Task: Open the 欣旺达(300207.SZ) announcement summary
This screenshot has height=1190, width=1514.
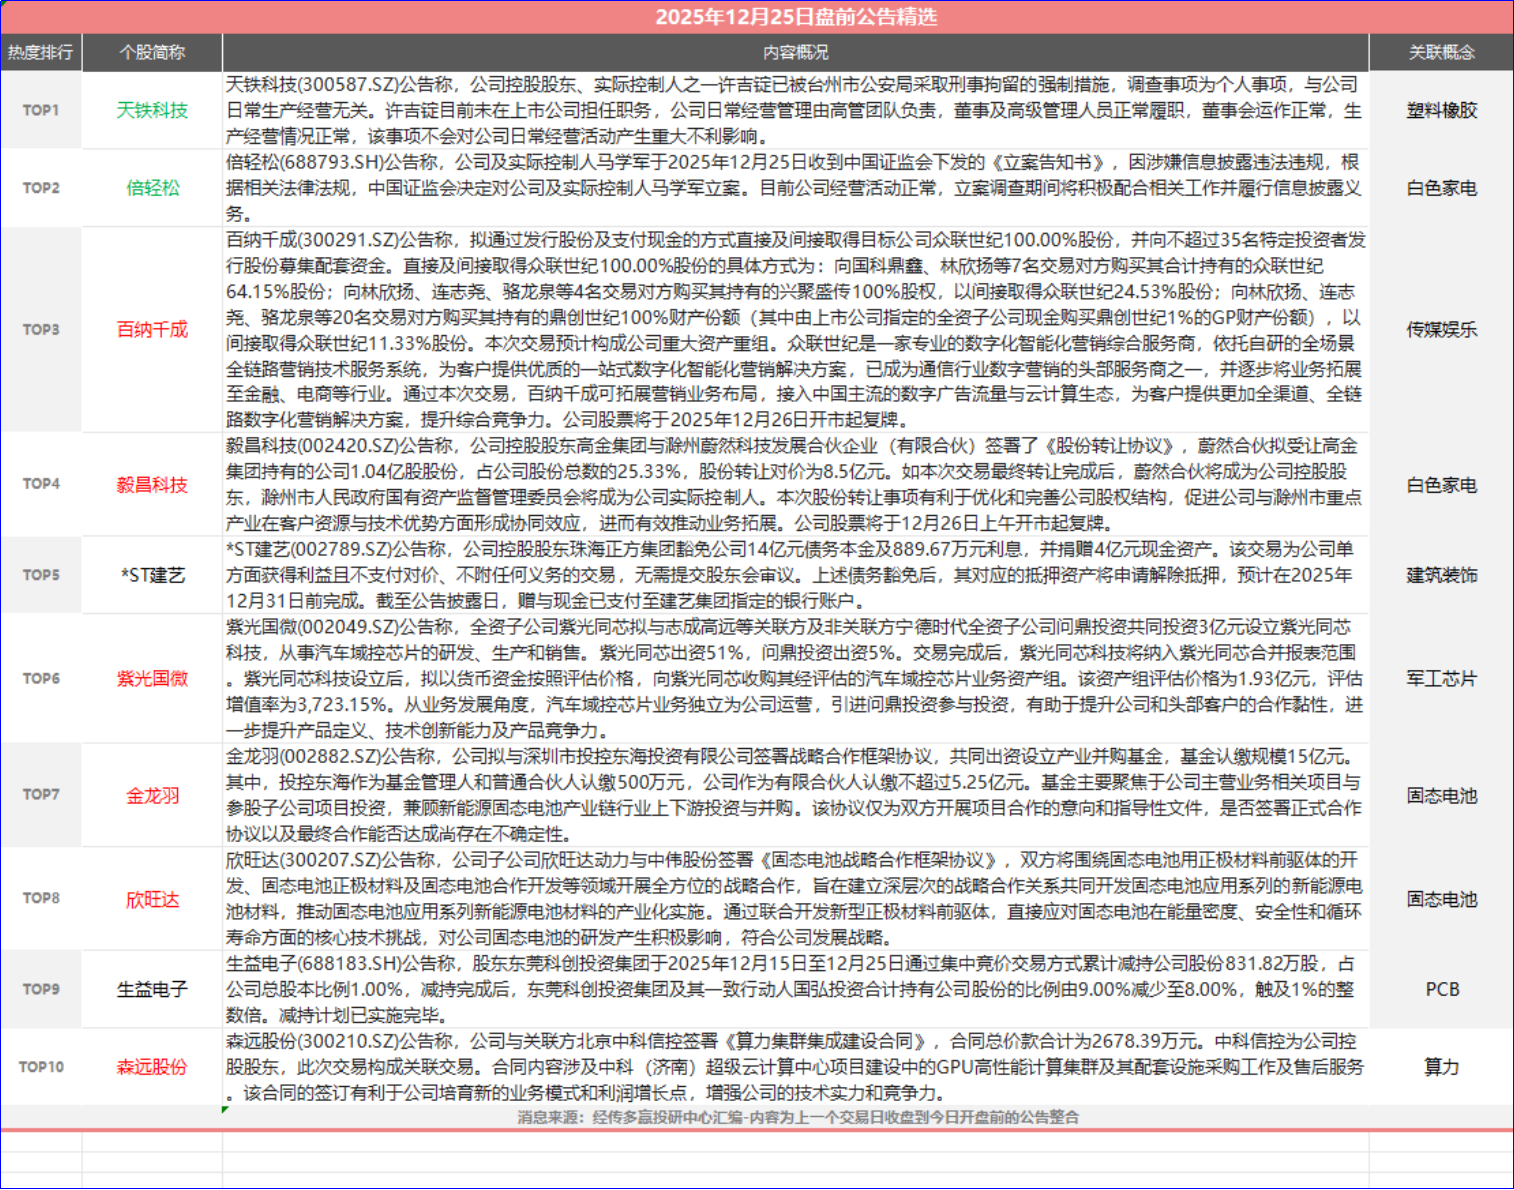Action: tap(795, 898)
